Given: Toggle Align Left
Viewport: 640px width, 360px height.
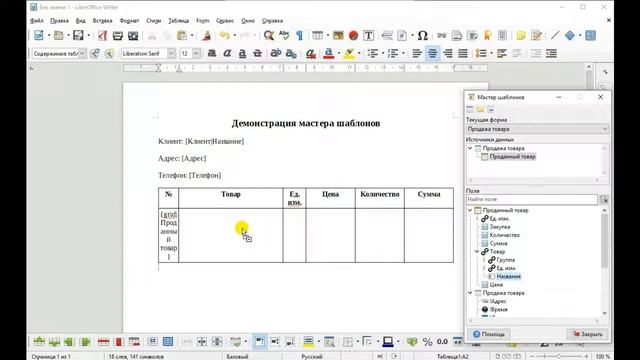Looking at the screenshot, I should pos(417,53).
